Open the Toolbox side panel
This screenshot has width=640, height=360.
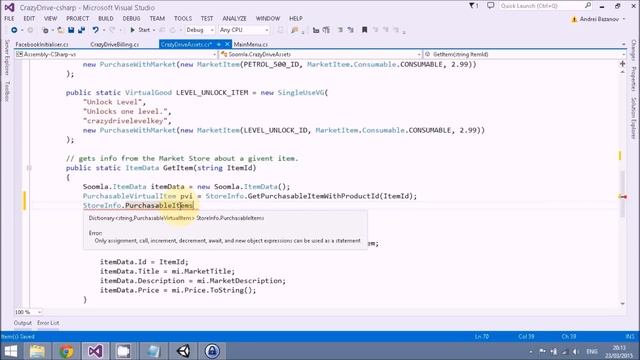click(7, 91)
